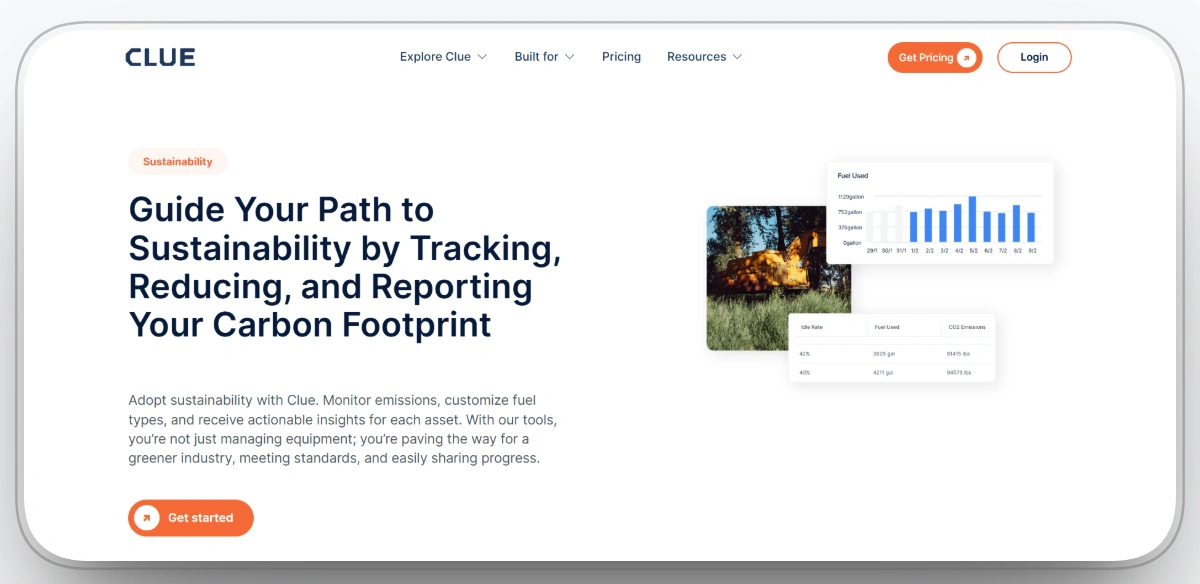
Task: Open the Login page
Action: click(x=1034, y=57)
